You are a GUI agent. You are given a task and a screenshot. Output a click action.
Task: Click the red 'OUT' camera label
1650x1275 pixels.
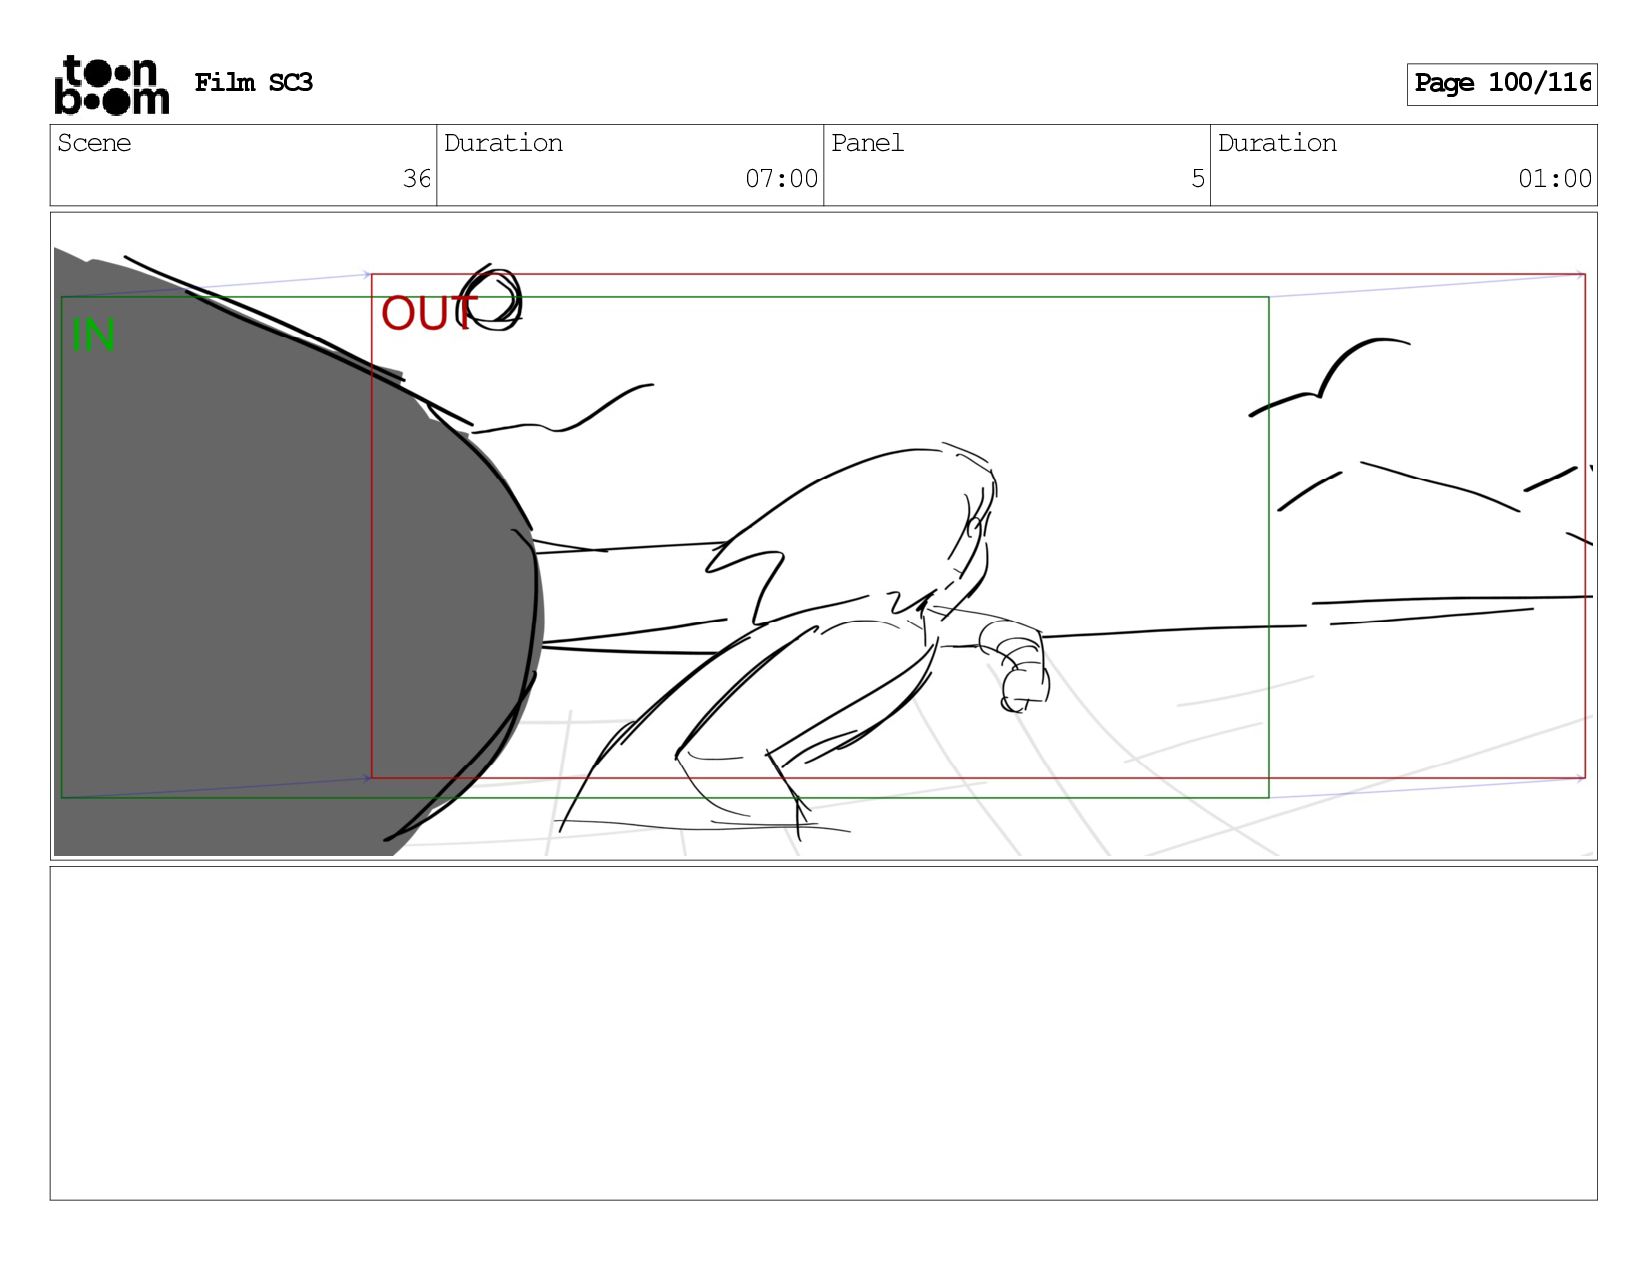[428, 313]
